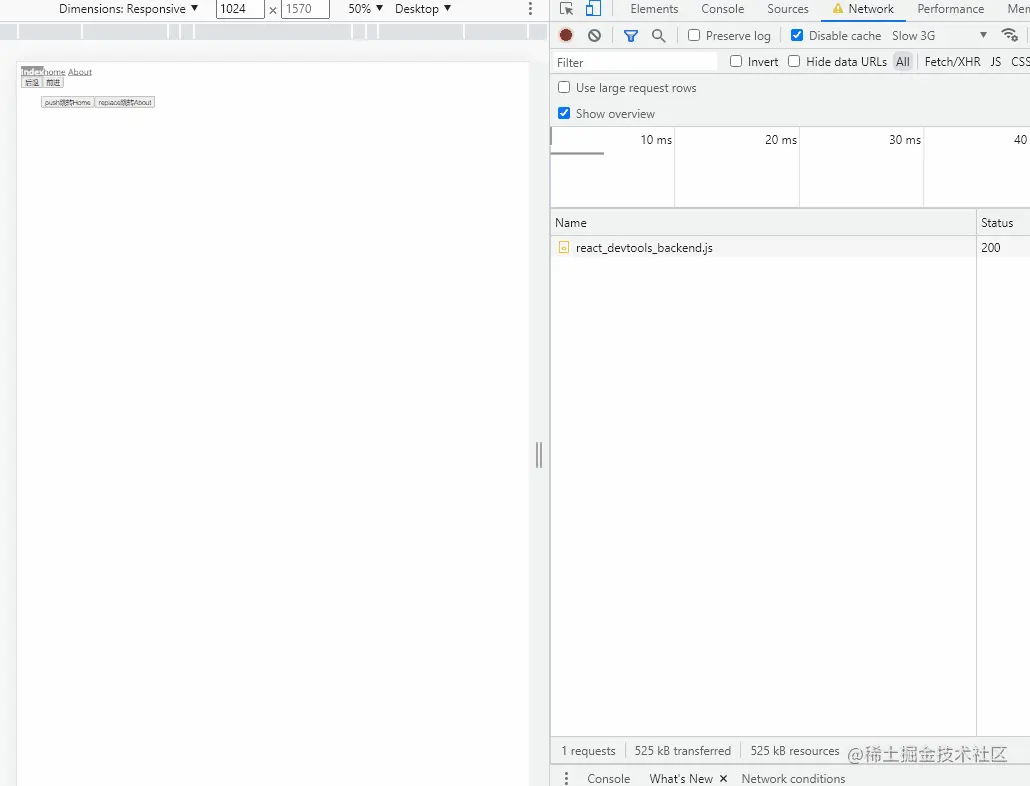Uncheck the Show overview checkbox

pyautogui.click(x=564, y=113)
